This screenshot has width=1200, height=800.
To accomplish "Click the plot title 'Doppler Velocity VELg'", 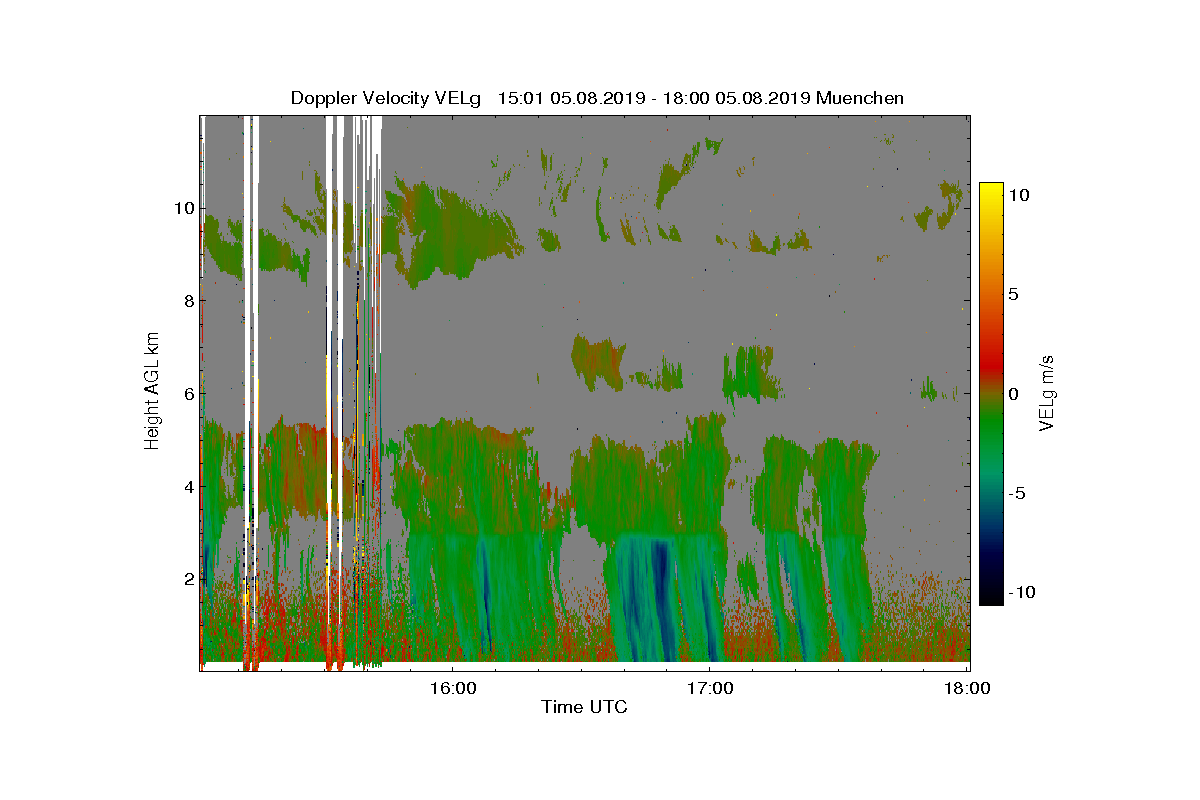I will click(386, 98).
